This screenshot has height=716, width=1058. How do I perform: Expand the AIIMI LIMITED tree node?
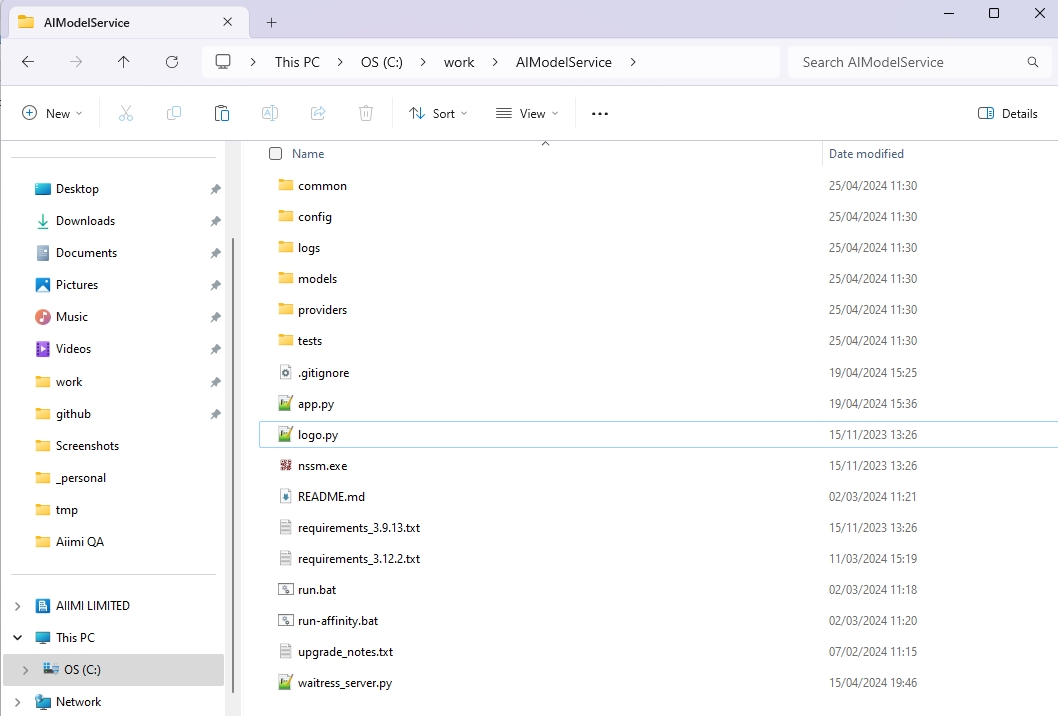click(x=18, y=606)
